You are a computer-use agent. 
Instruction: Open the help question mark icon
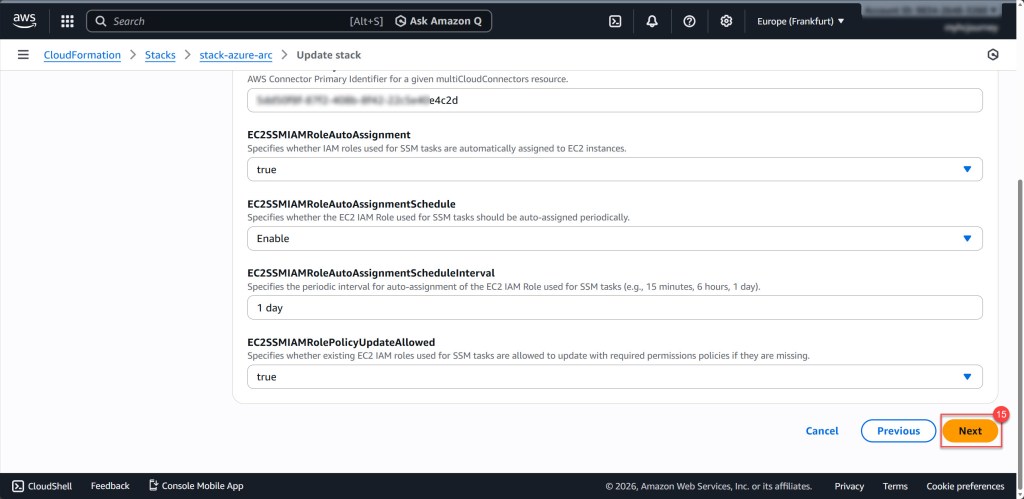click(x=689, y=21)
